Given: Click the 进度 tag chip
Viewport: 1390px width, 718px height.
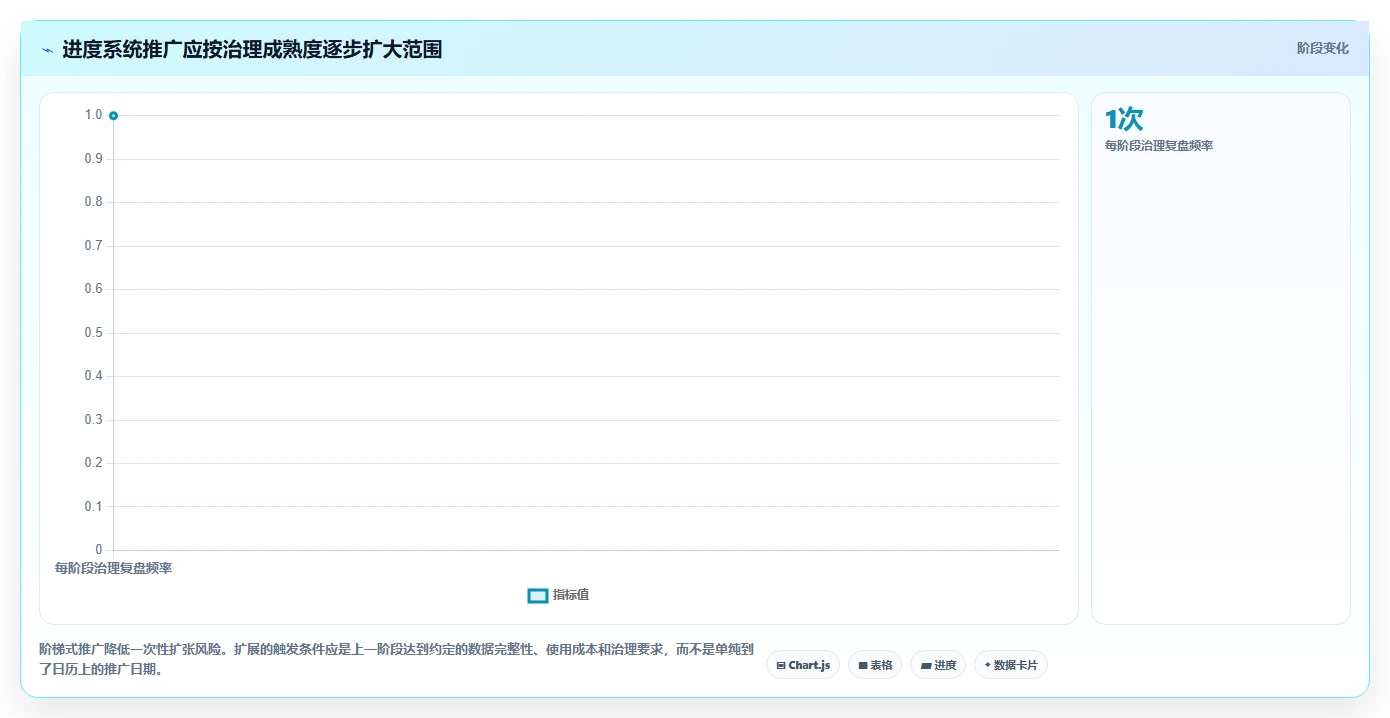Looking at the screenshot, I should tap(938, 665).
